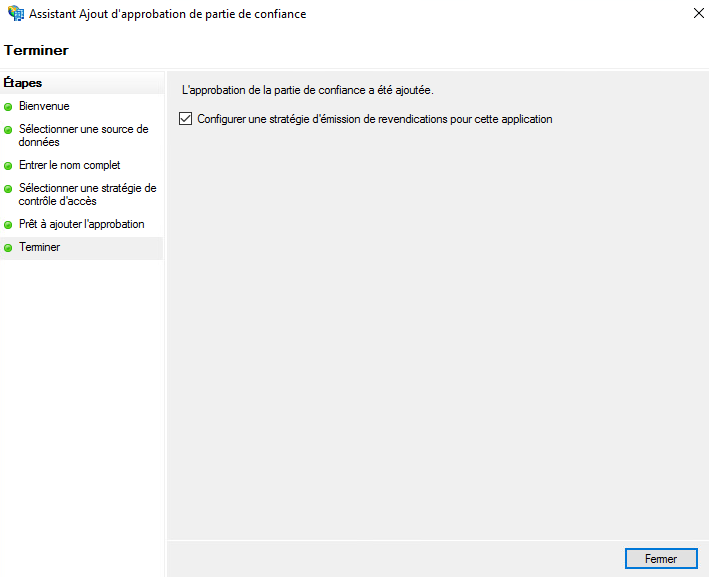Click the green bullet next to the Terminer step
This screenshot has height=577, width=709.
pos(8,248)
